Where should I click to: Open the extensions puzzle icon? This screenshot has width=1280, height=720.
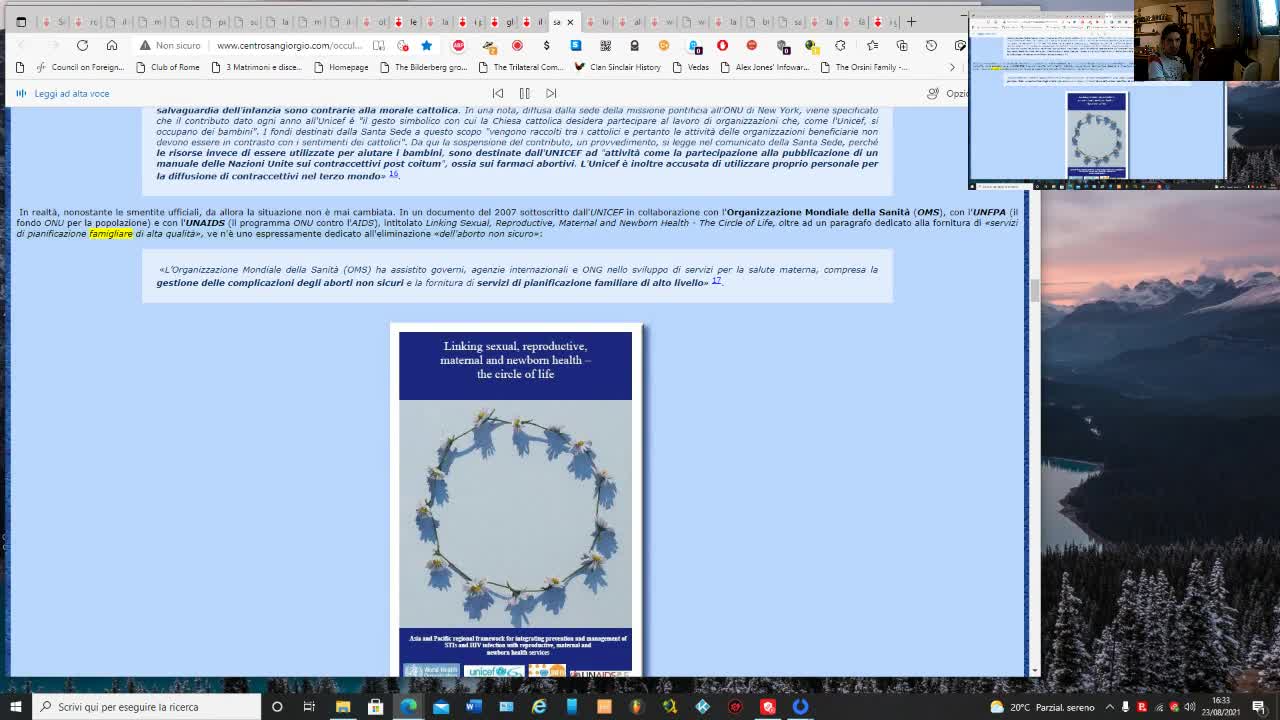point(840,45)
